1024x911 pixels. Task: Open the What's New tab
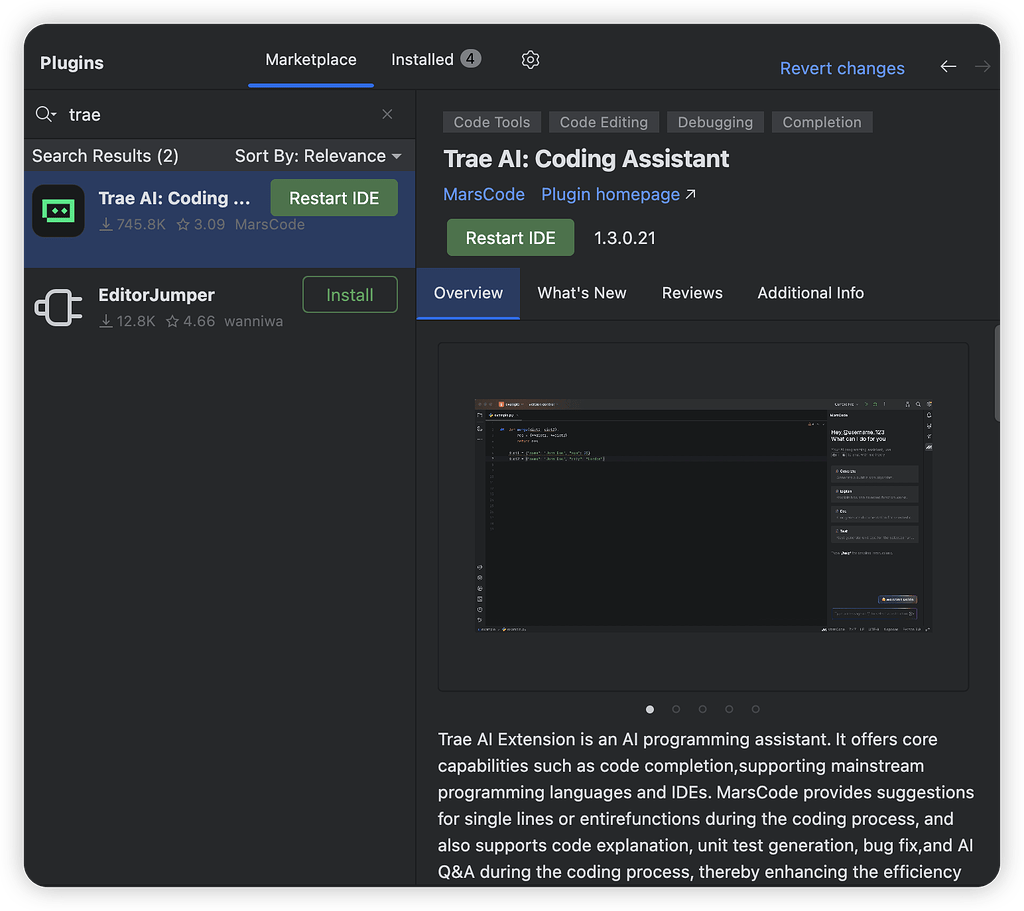[x=582, y=293]
